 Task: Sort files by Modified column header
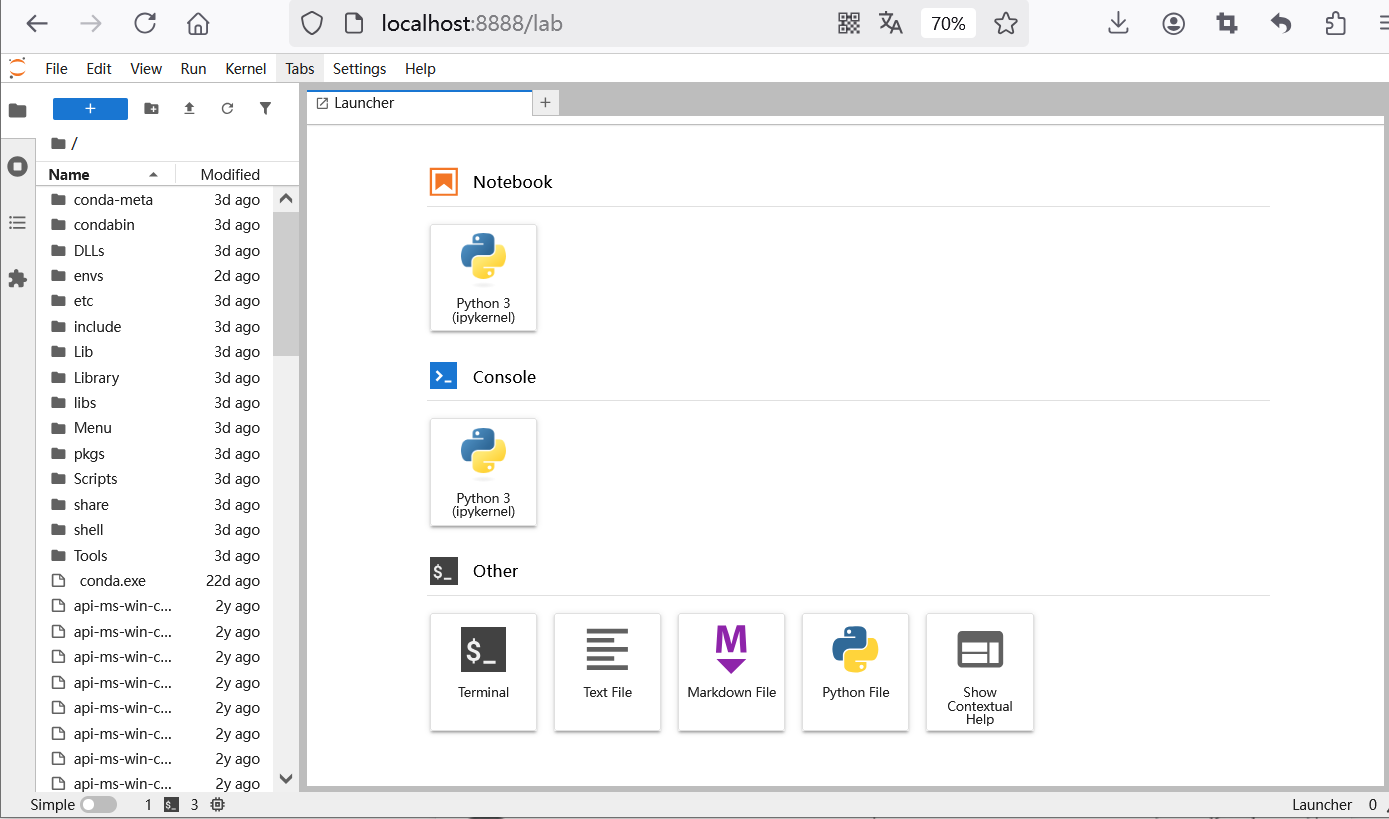pos(230,174)
